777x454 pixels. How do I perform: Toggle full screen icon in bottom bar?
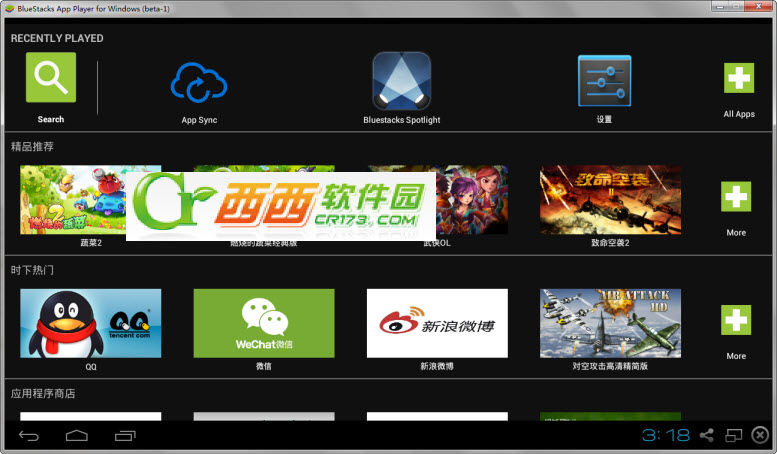tap(733, 435)
